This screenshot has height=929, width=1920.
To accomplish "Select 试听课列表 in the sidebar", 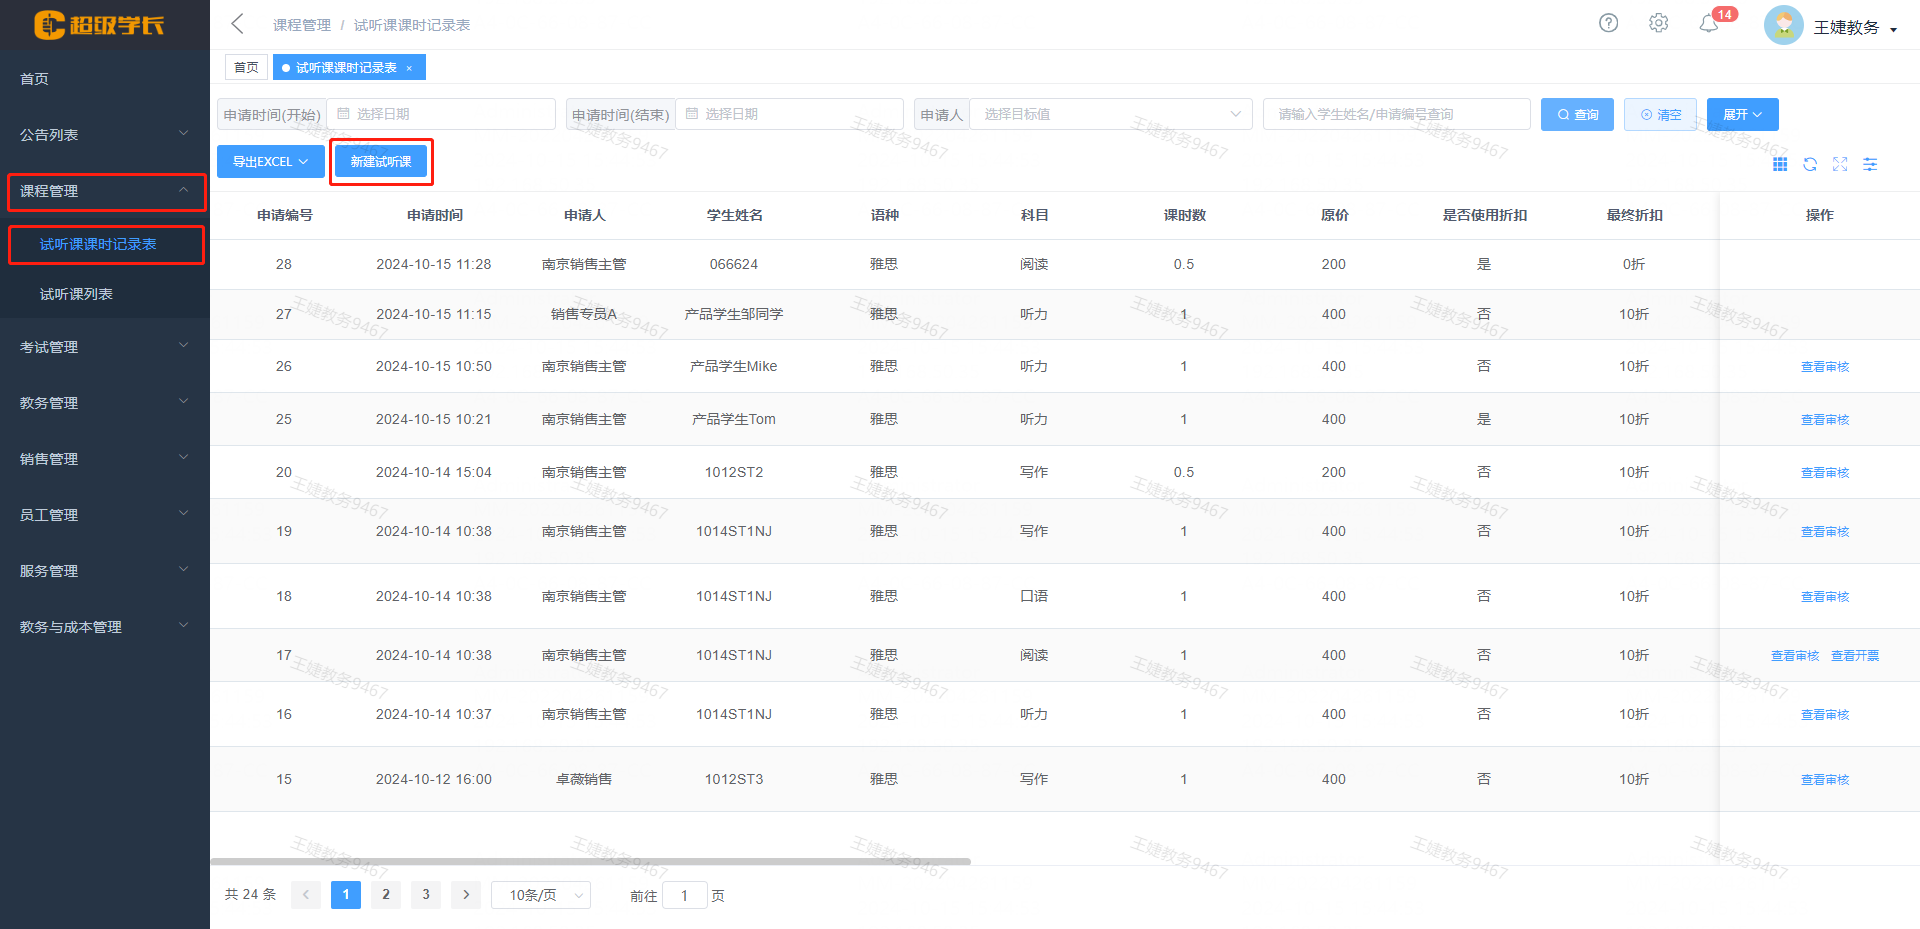I will click(x=76, y=294).
